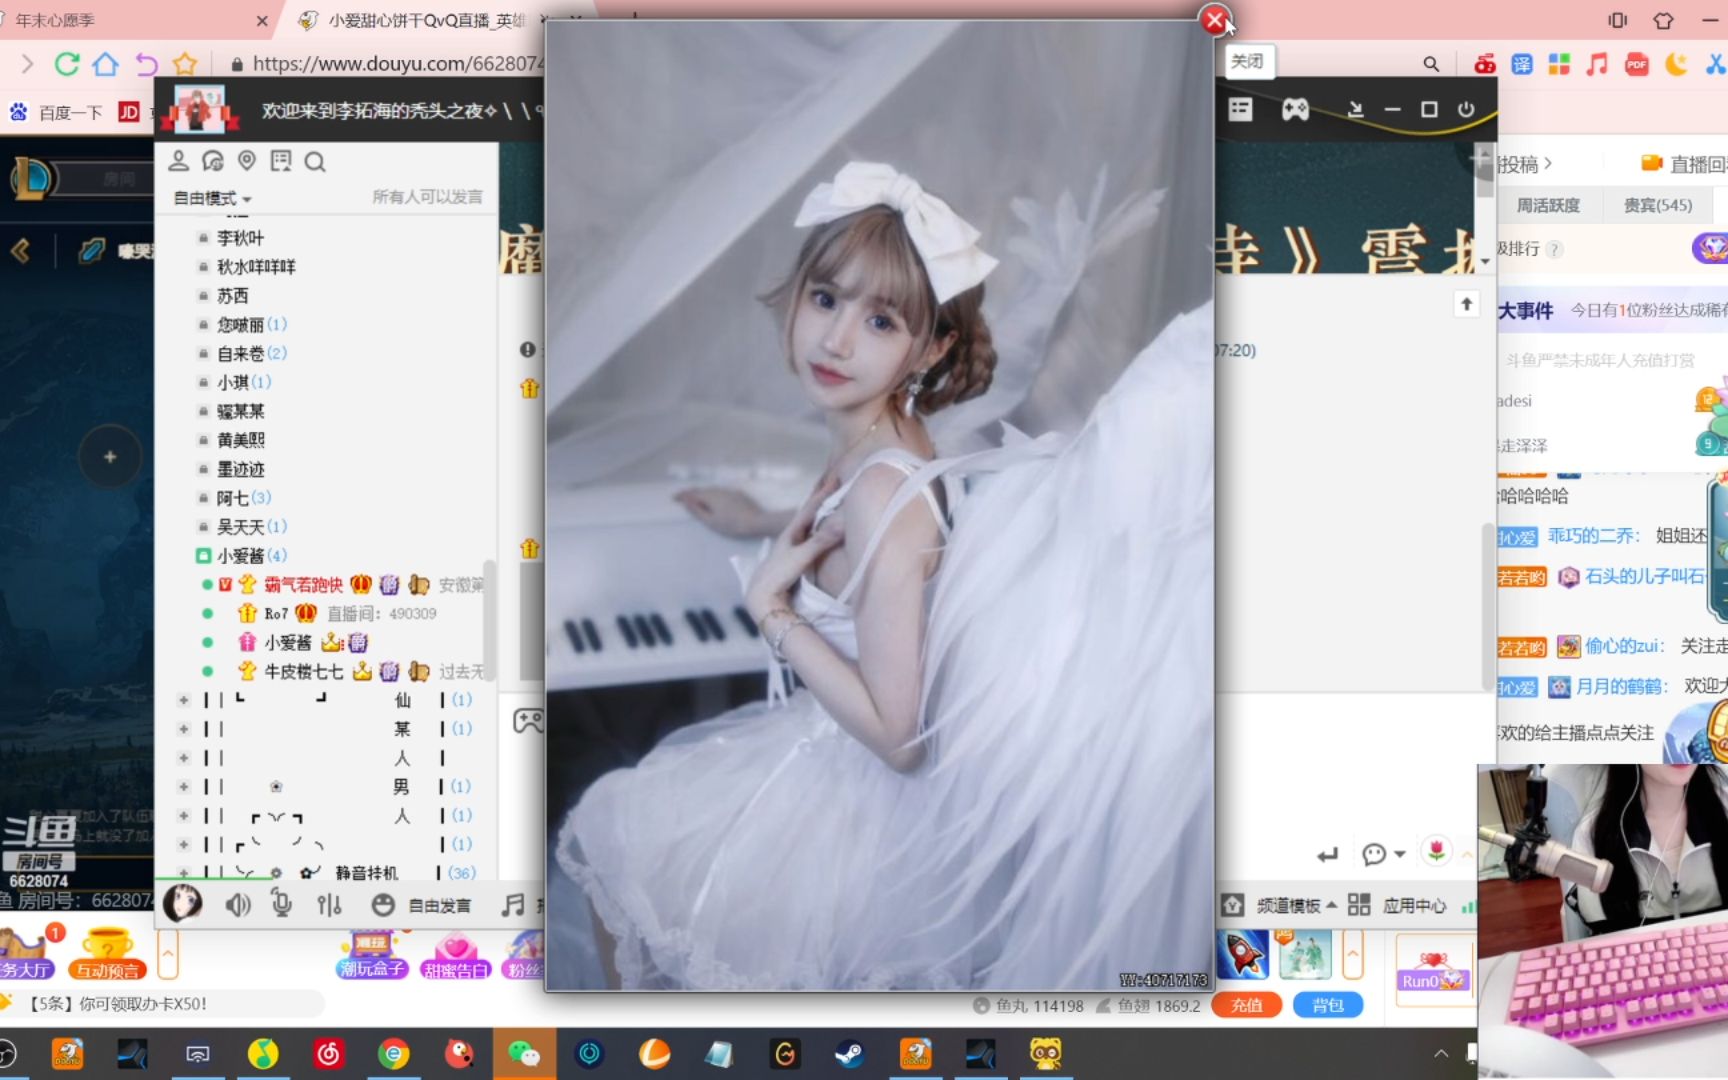Open Steam from the taskbar
Image resolution: width=1728 pixels, height=1080 pixels.
[850, 1053]
